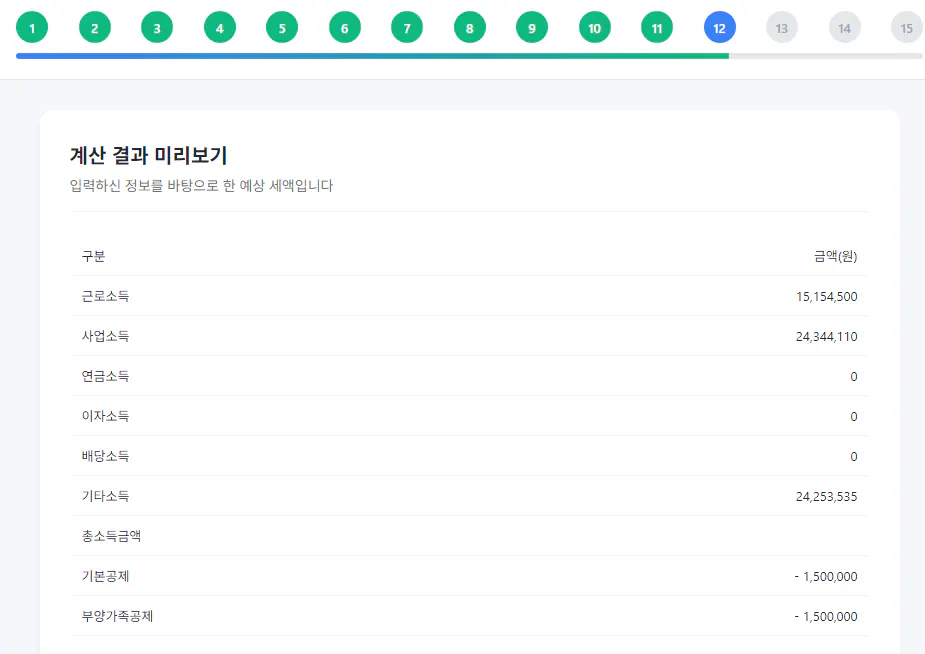
Task: Go to step 1 in progress bar
Action: [x=32, y=28]
